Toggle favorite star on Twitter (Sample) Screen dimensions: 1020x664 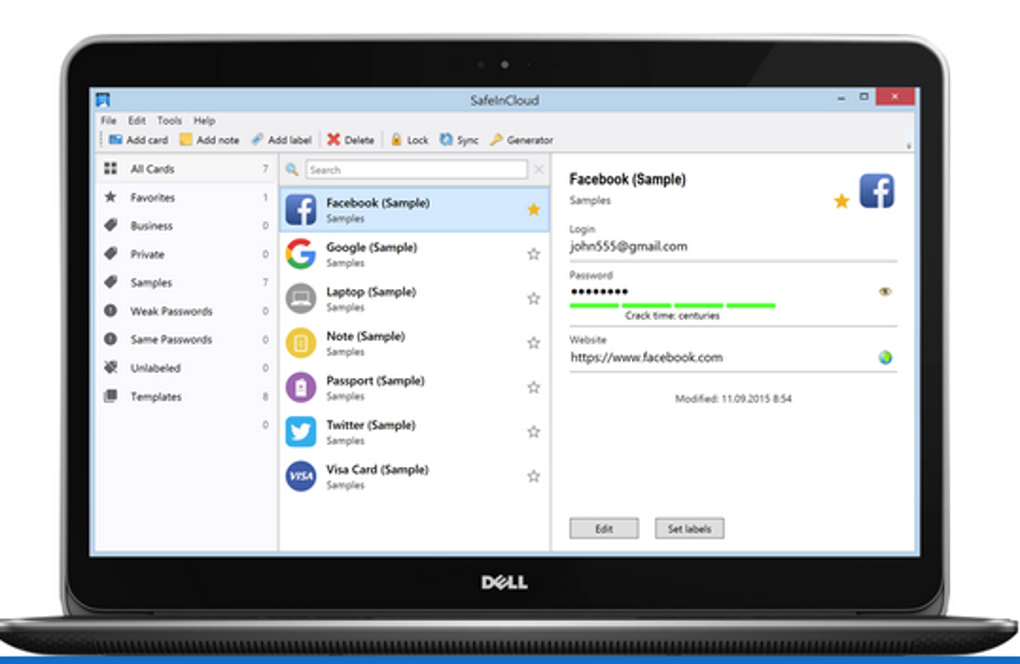click(x=533, y=432)
